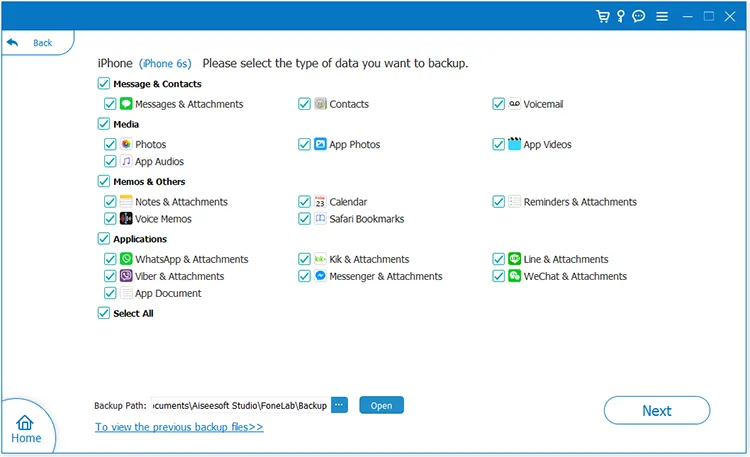Open the previous backup files link
The width and height of the screenshot is (750, 457).
[x=179, y=427]
